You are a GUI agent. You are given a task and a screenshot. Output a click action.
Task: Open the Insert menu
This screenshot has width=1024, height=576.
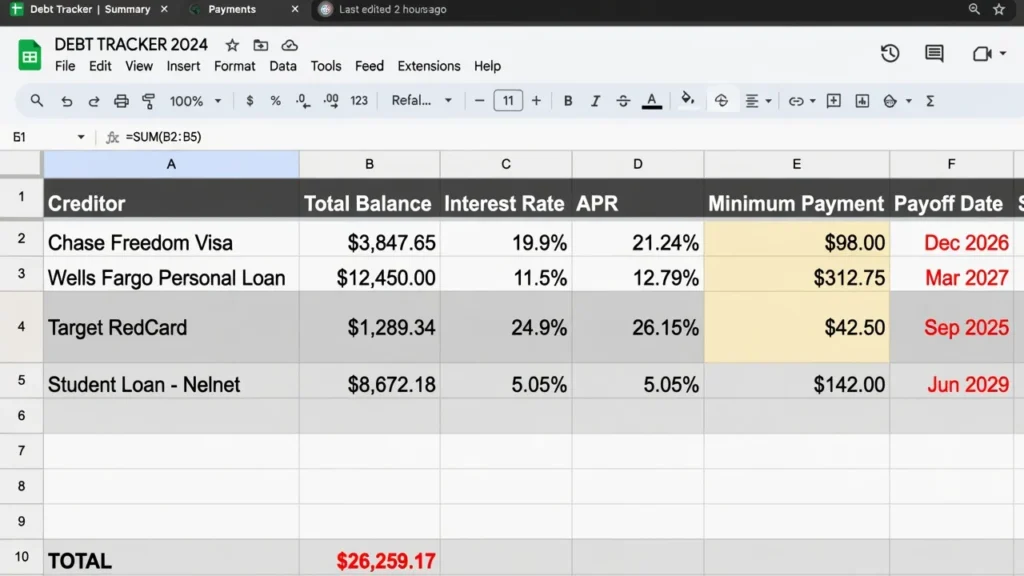tap(183, 66)
